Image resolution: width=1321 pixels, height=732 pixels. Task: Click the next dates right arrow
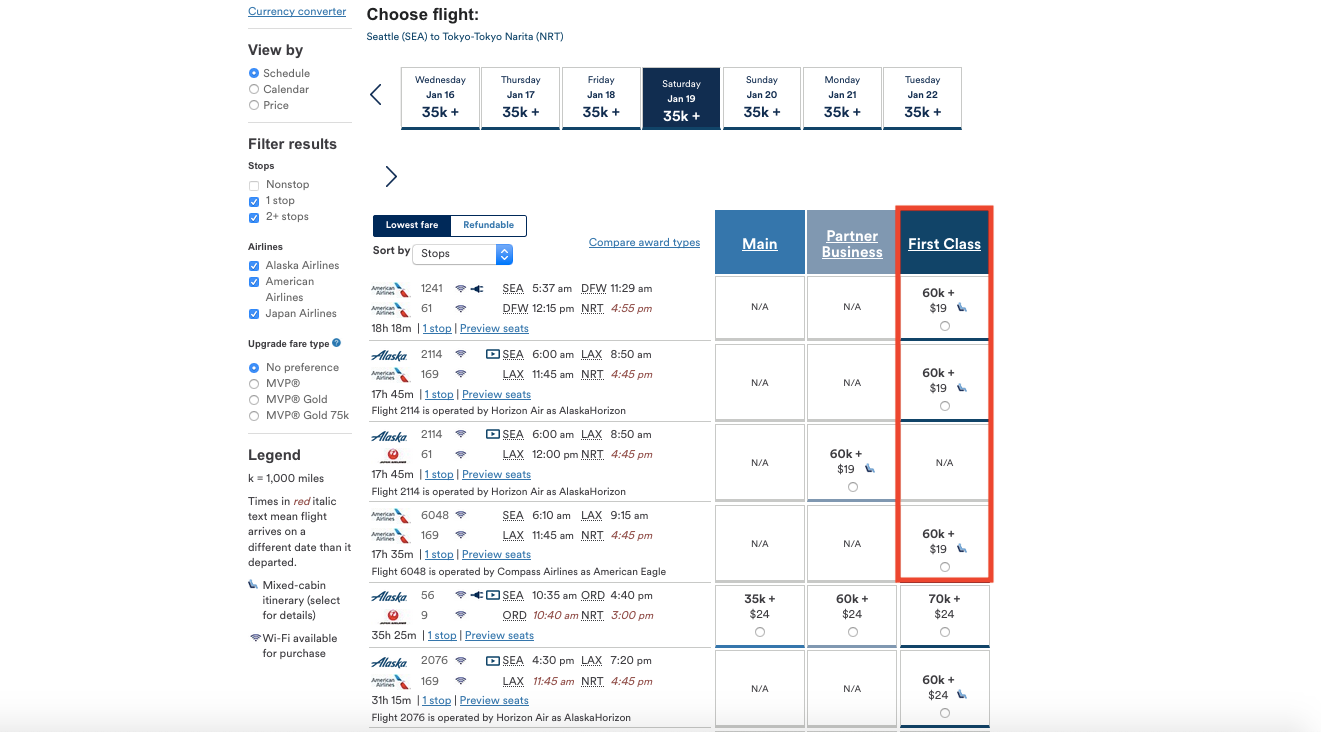(391, 177)
